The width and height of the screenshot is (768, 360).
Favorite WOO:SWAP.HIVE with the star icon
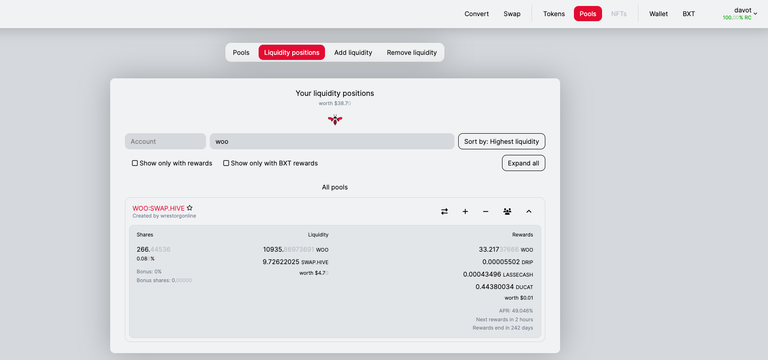pos(190,208)
